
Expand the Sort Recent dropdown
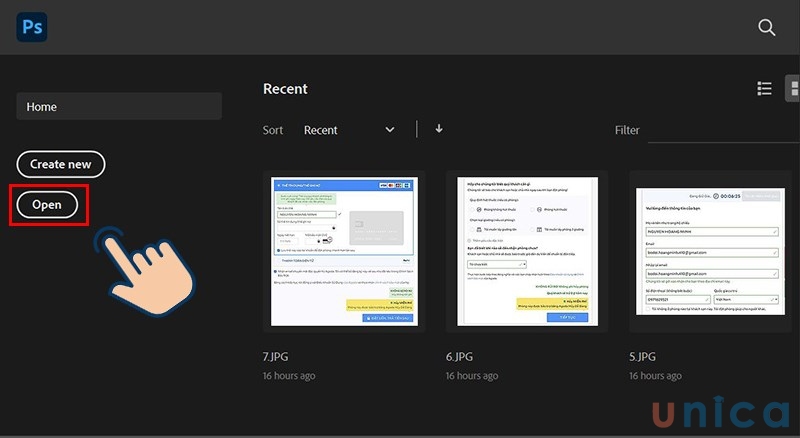349,130
